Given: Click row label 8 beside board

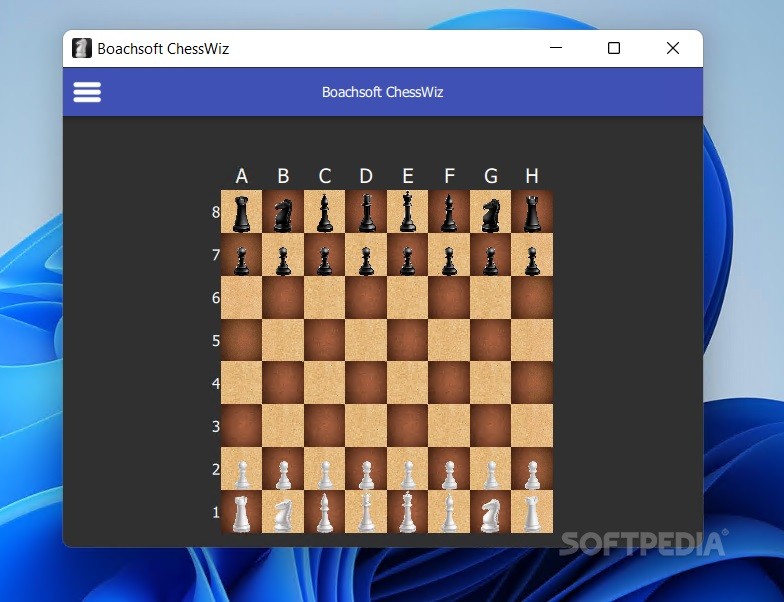Looking at the screenshot, I should click(x=216, y=212).
